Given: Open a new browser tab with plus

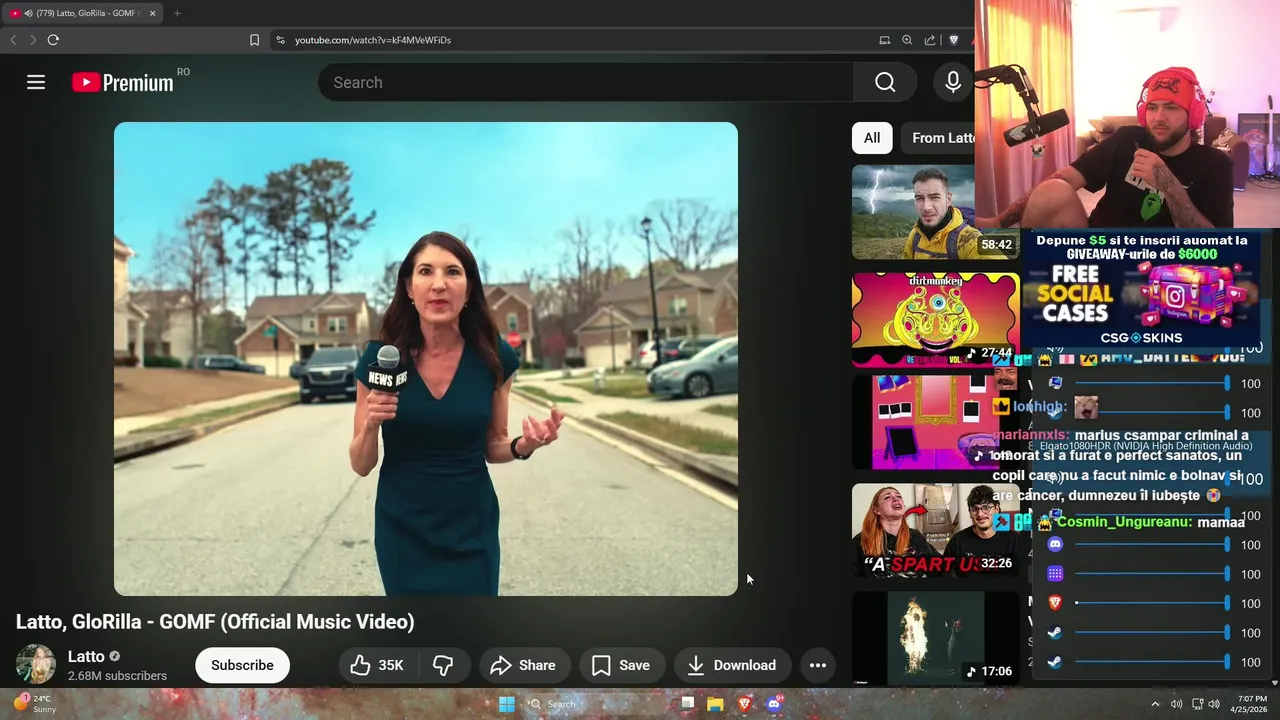Looking at the screenshot, I should click(x=177, y=13).
